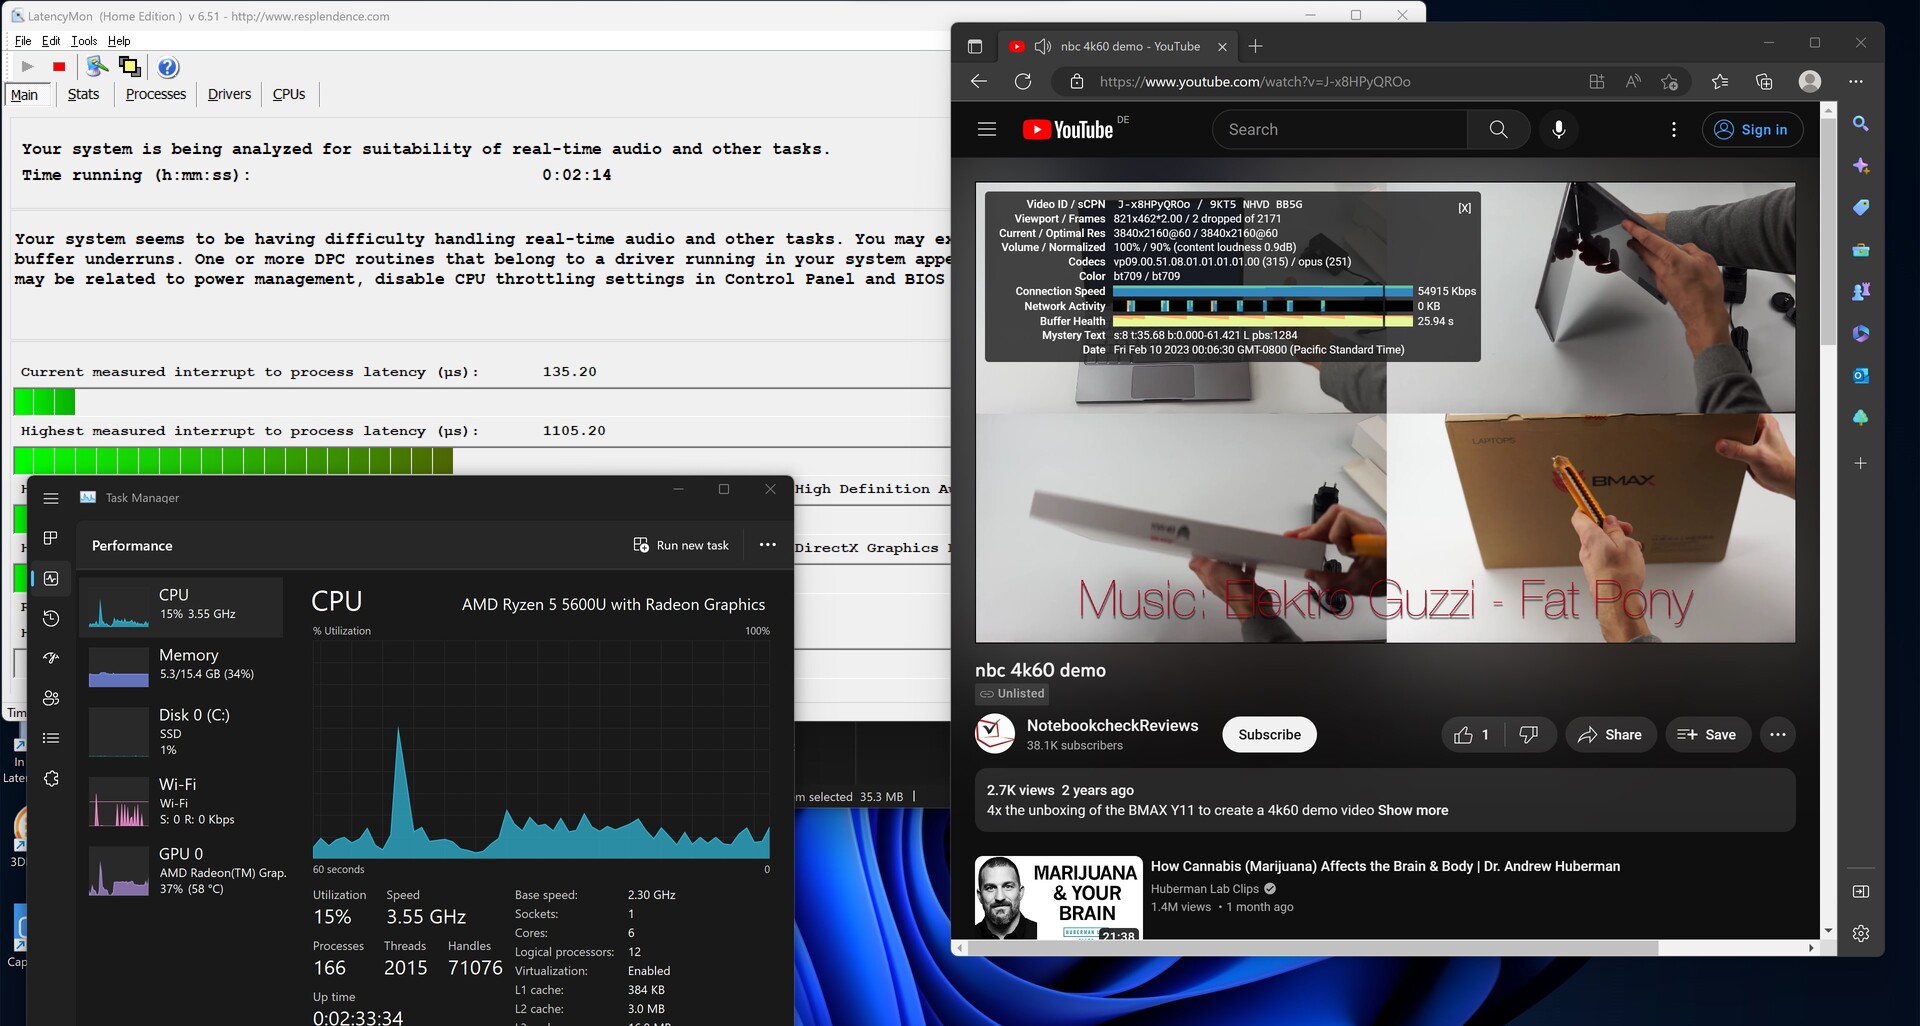Stop LatencyMon monitoring with red square
Image resolution: width=1920 pixels, height=1026 pixels.
59,67
